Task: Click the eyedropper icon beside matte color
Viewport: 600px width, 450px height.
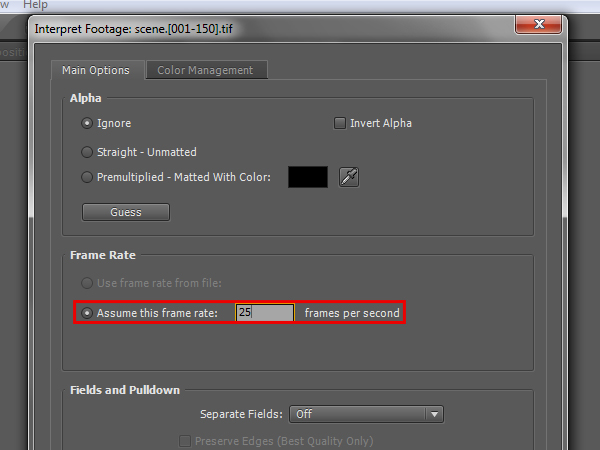Action: [x=349, y=177]
